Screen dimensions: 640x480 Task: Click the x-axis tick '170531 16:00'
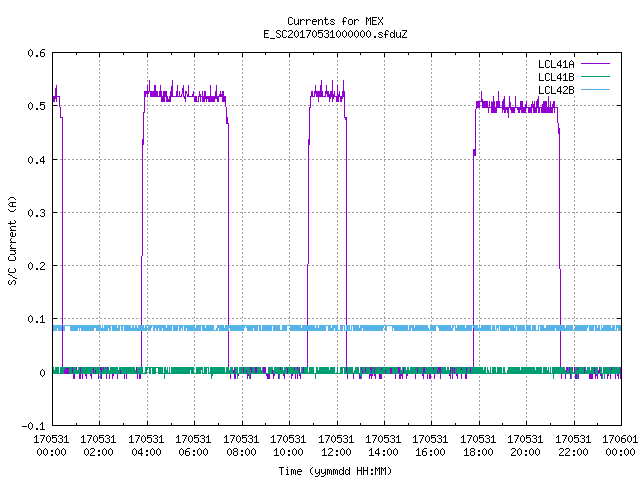pyautogui.click(x=430, y=446)
